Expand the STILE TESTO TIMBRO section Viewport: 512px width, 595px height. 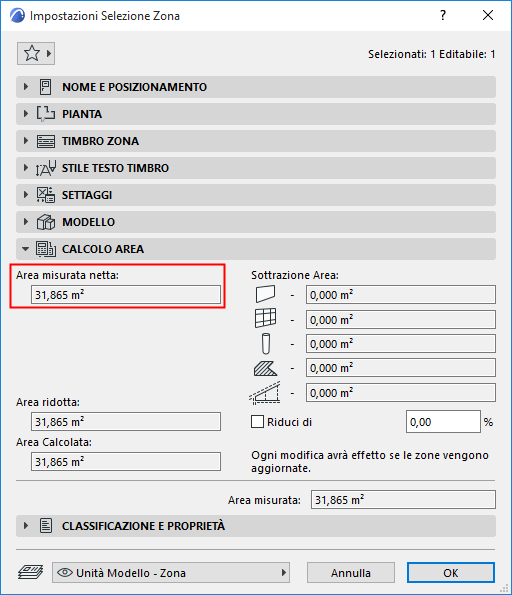[256, 168]
